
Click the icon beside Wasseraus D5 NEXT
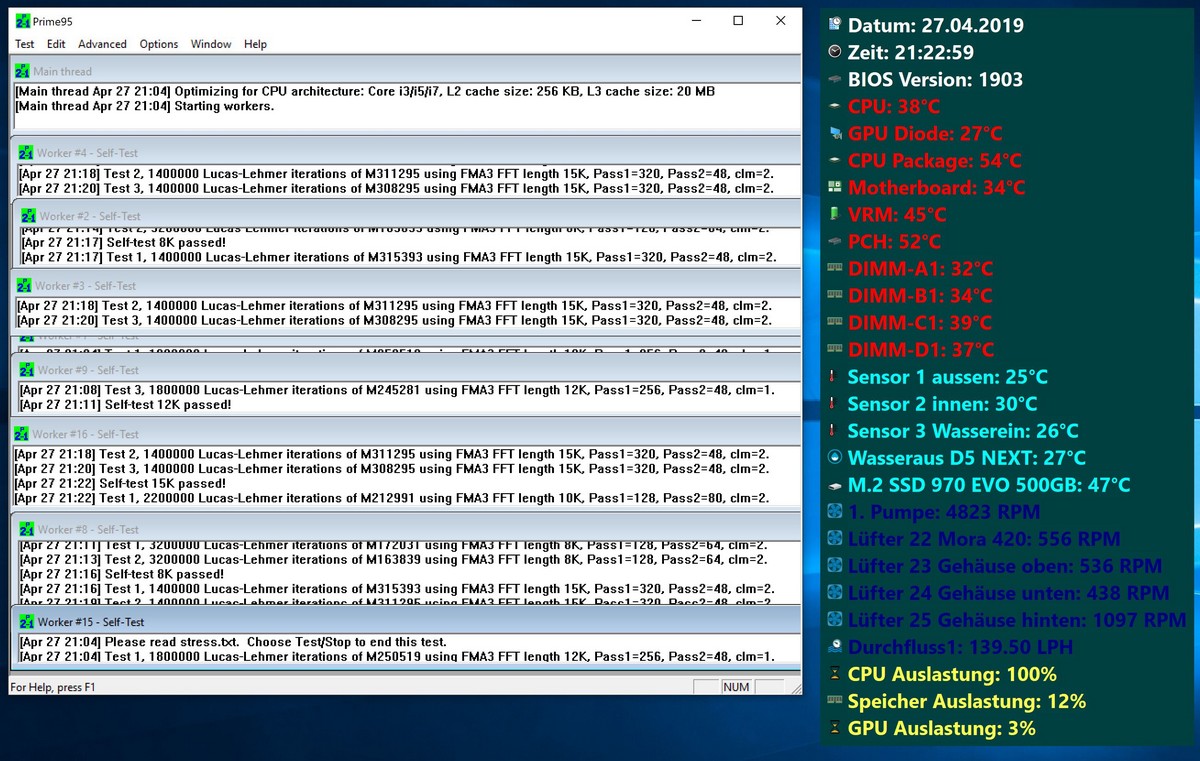[835, 457]
